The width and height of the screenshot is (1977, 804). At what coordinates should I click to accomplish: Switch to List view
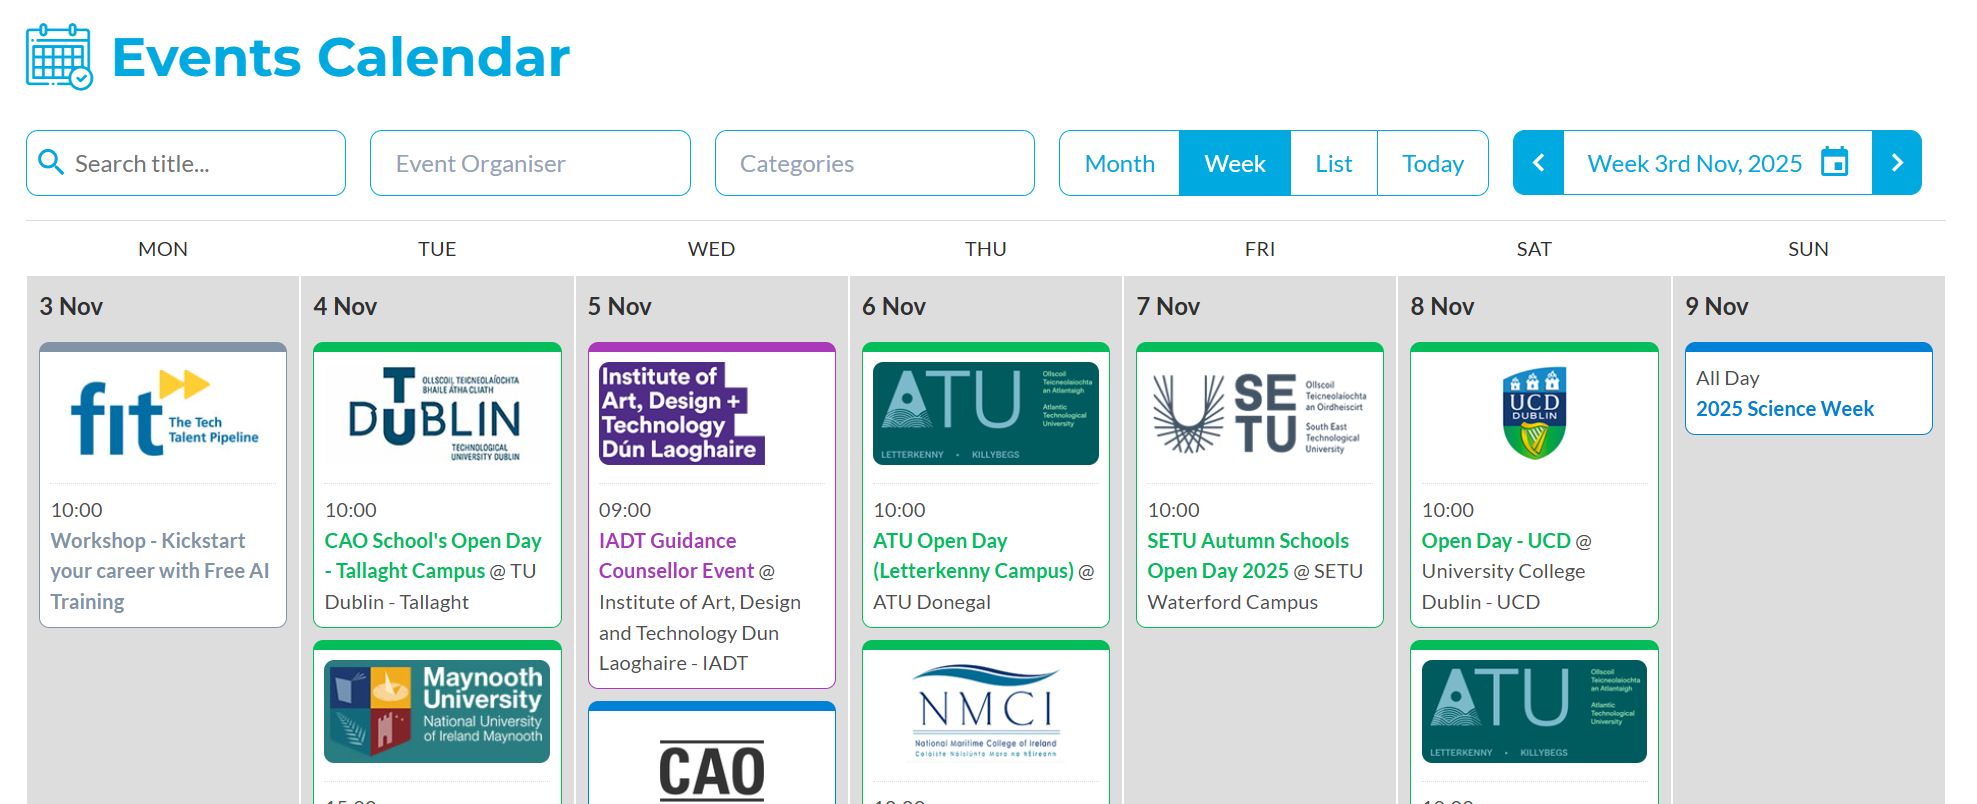pos(1333,163)
